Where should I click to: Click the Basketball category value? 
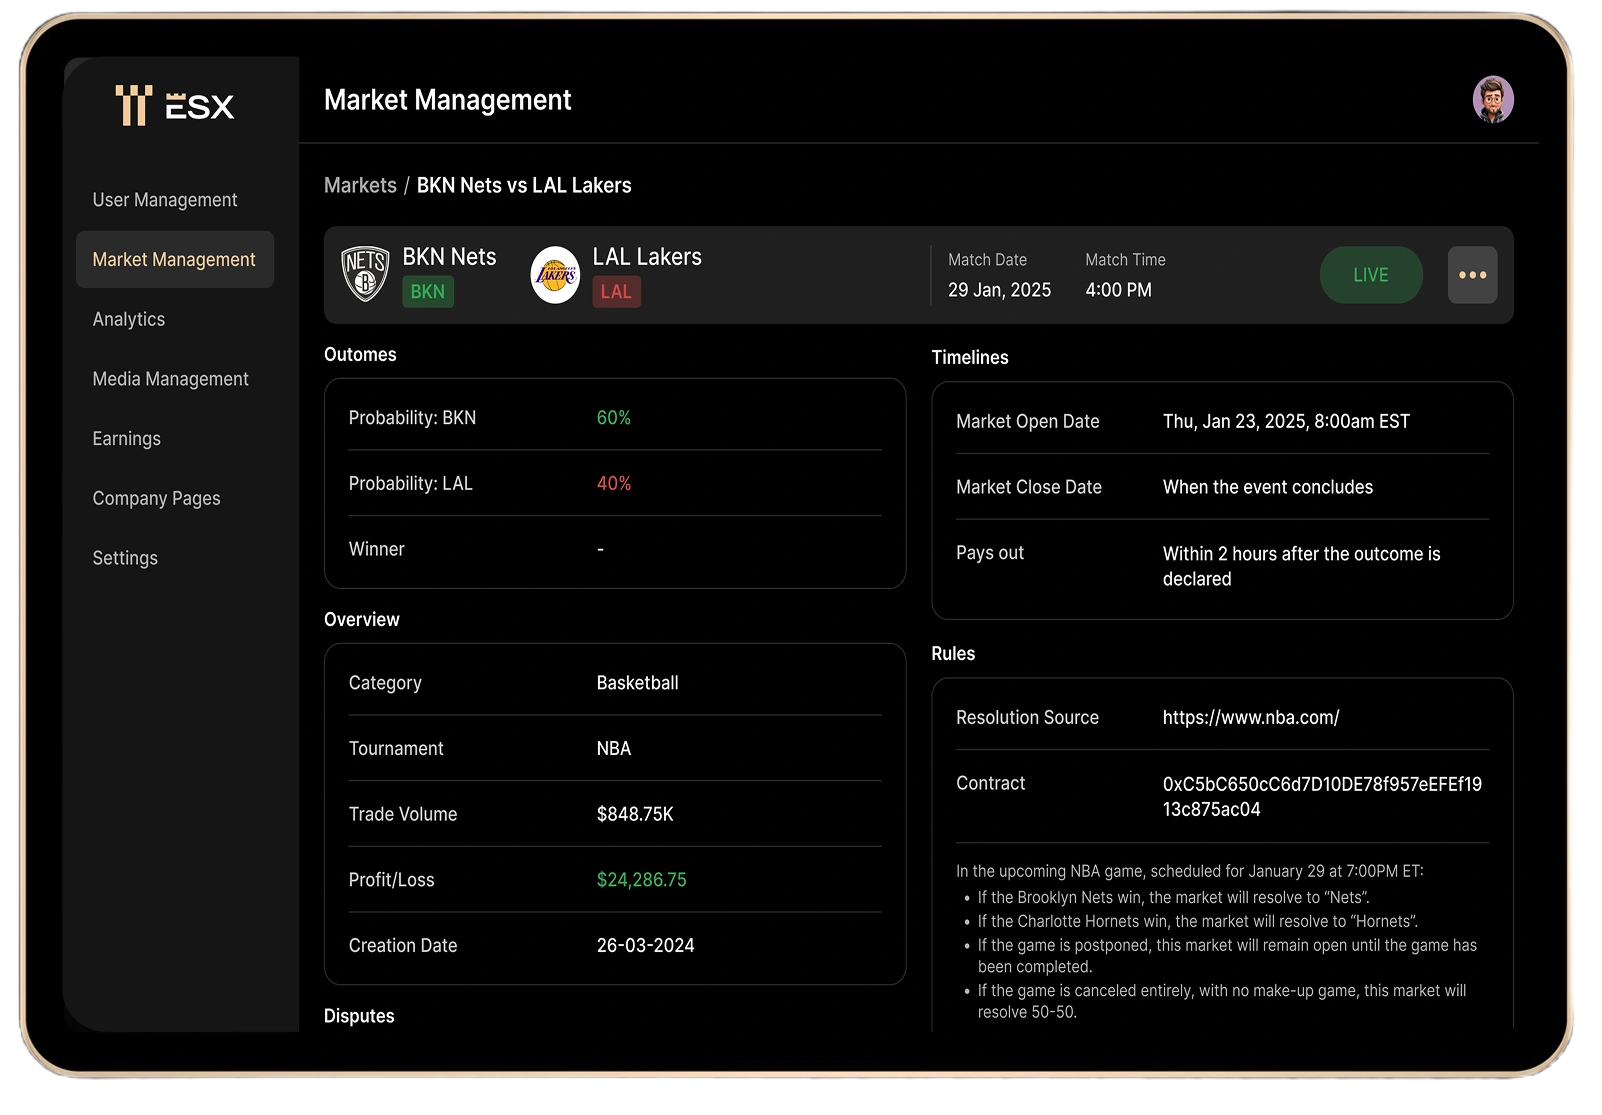[637, 683]
